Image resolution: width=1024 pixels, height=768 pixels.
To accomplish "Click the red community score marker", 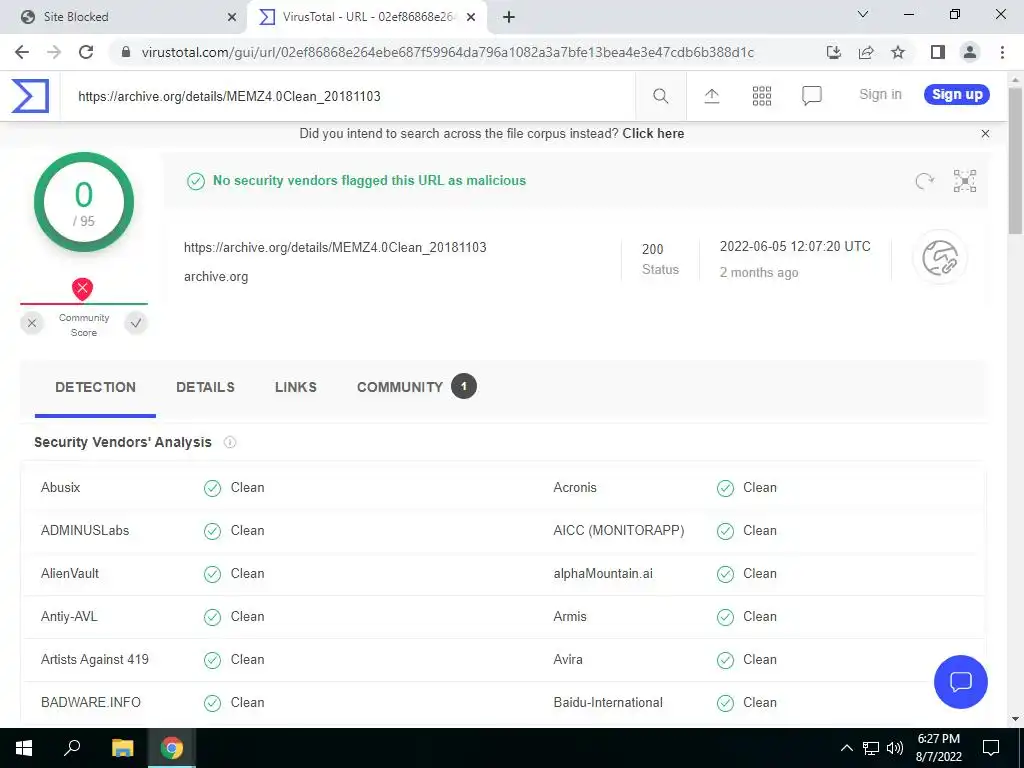I will (82, 289).
